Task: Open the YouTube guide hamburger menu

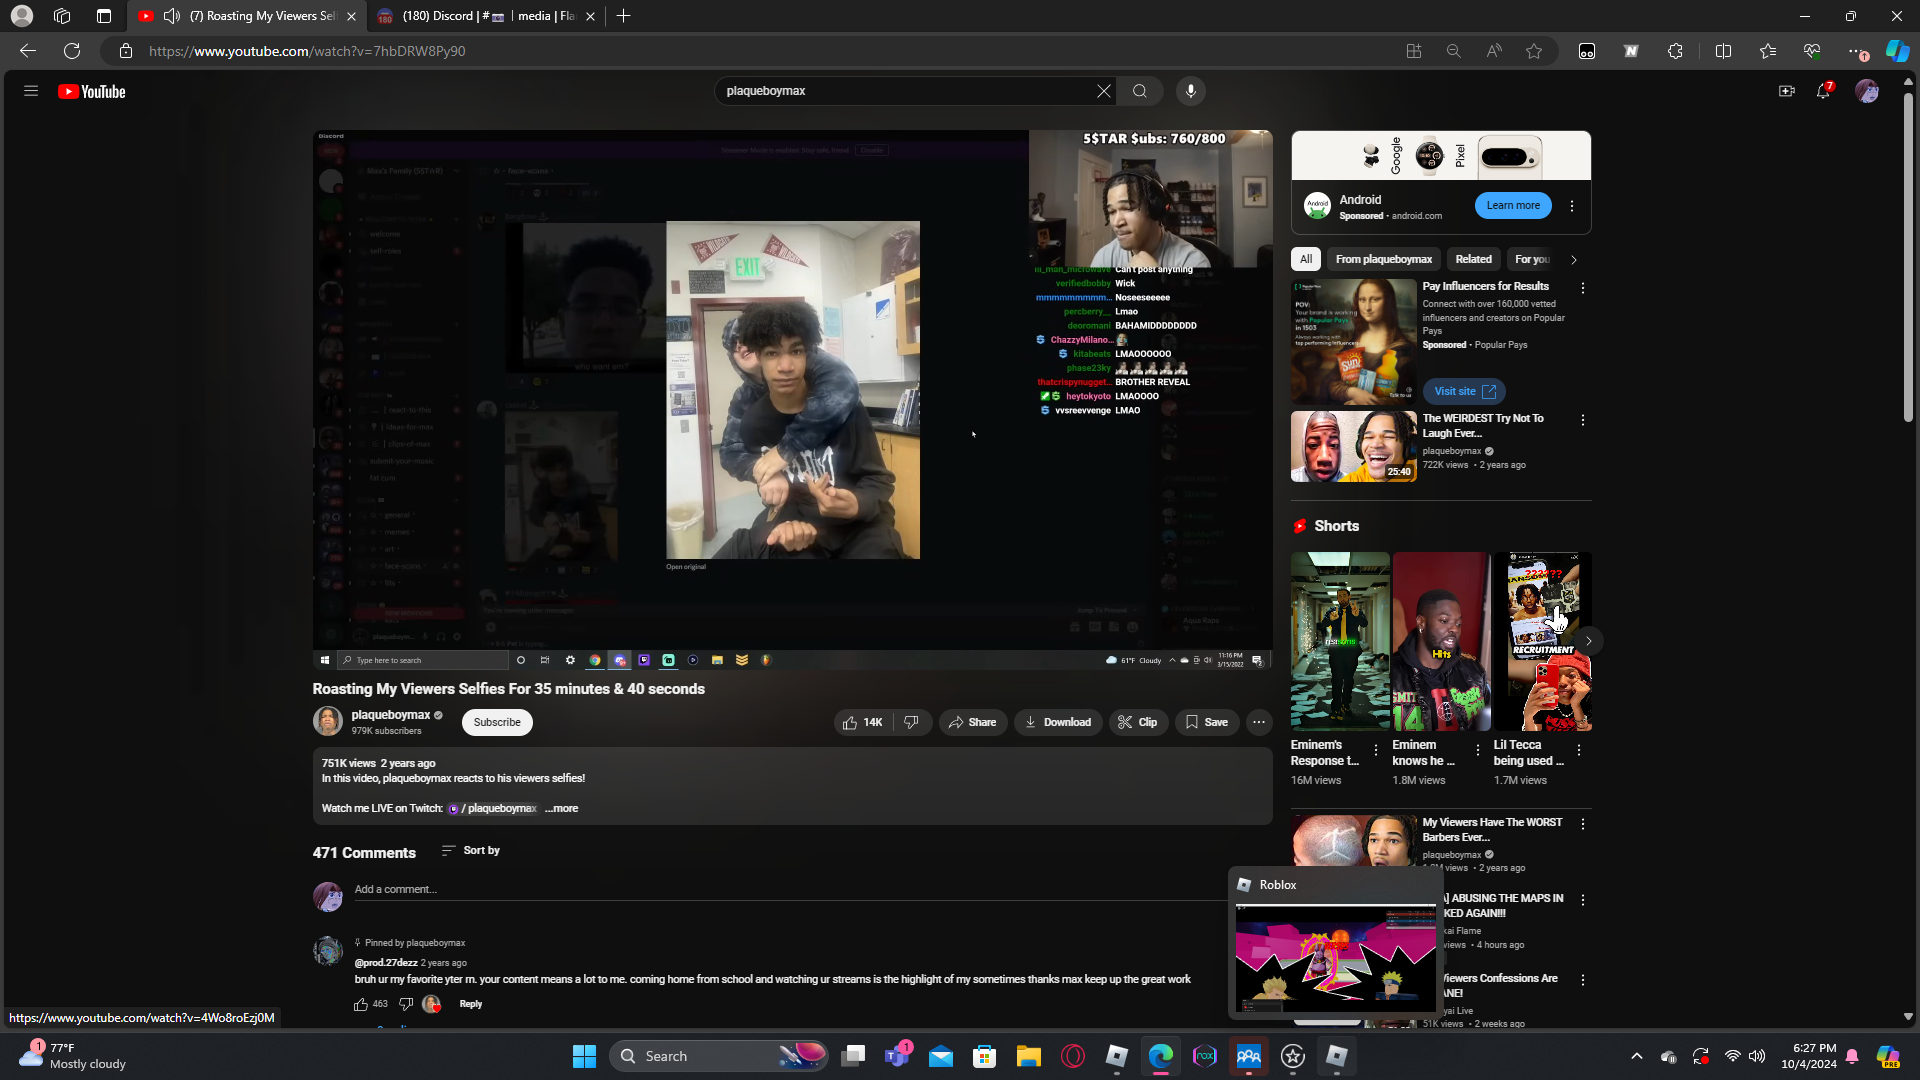Action: click(x=31, y=91)
